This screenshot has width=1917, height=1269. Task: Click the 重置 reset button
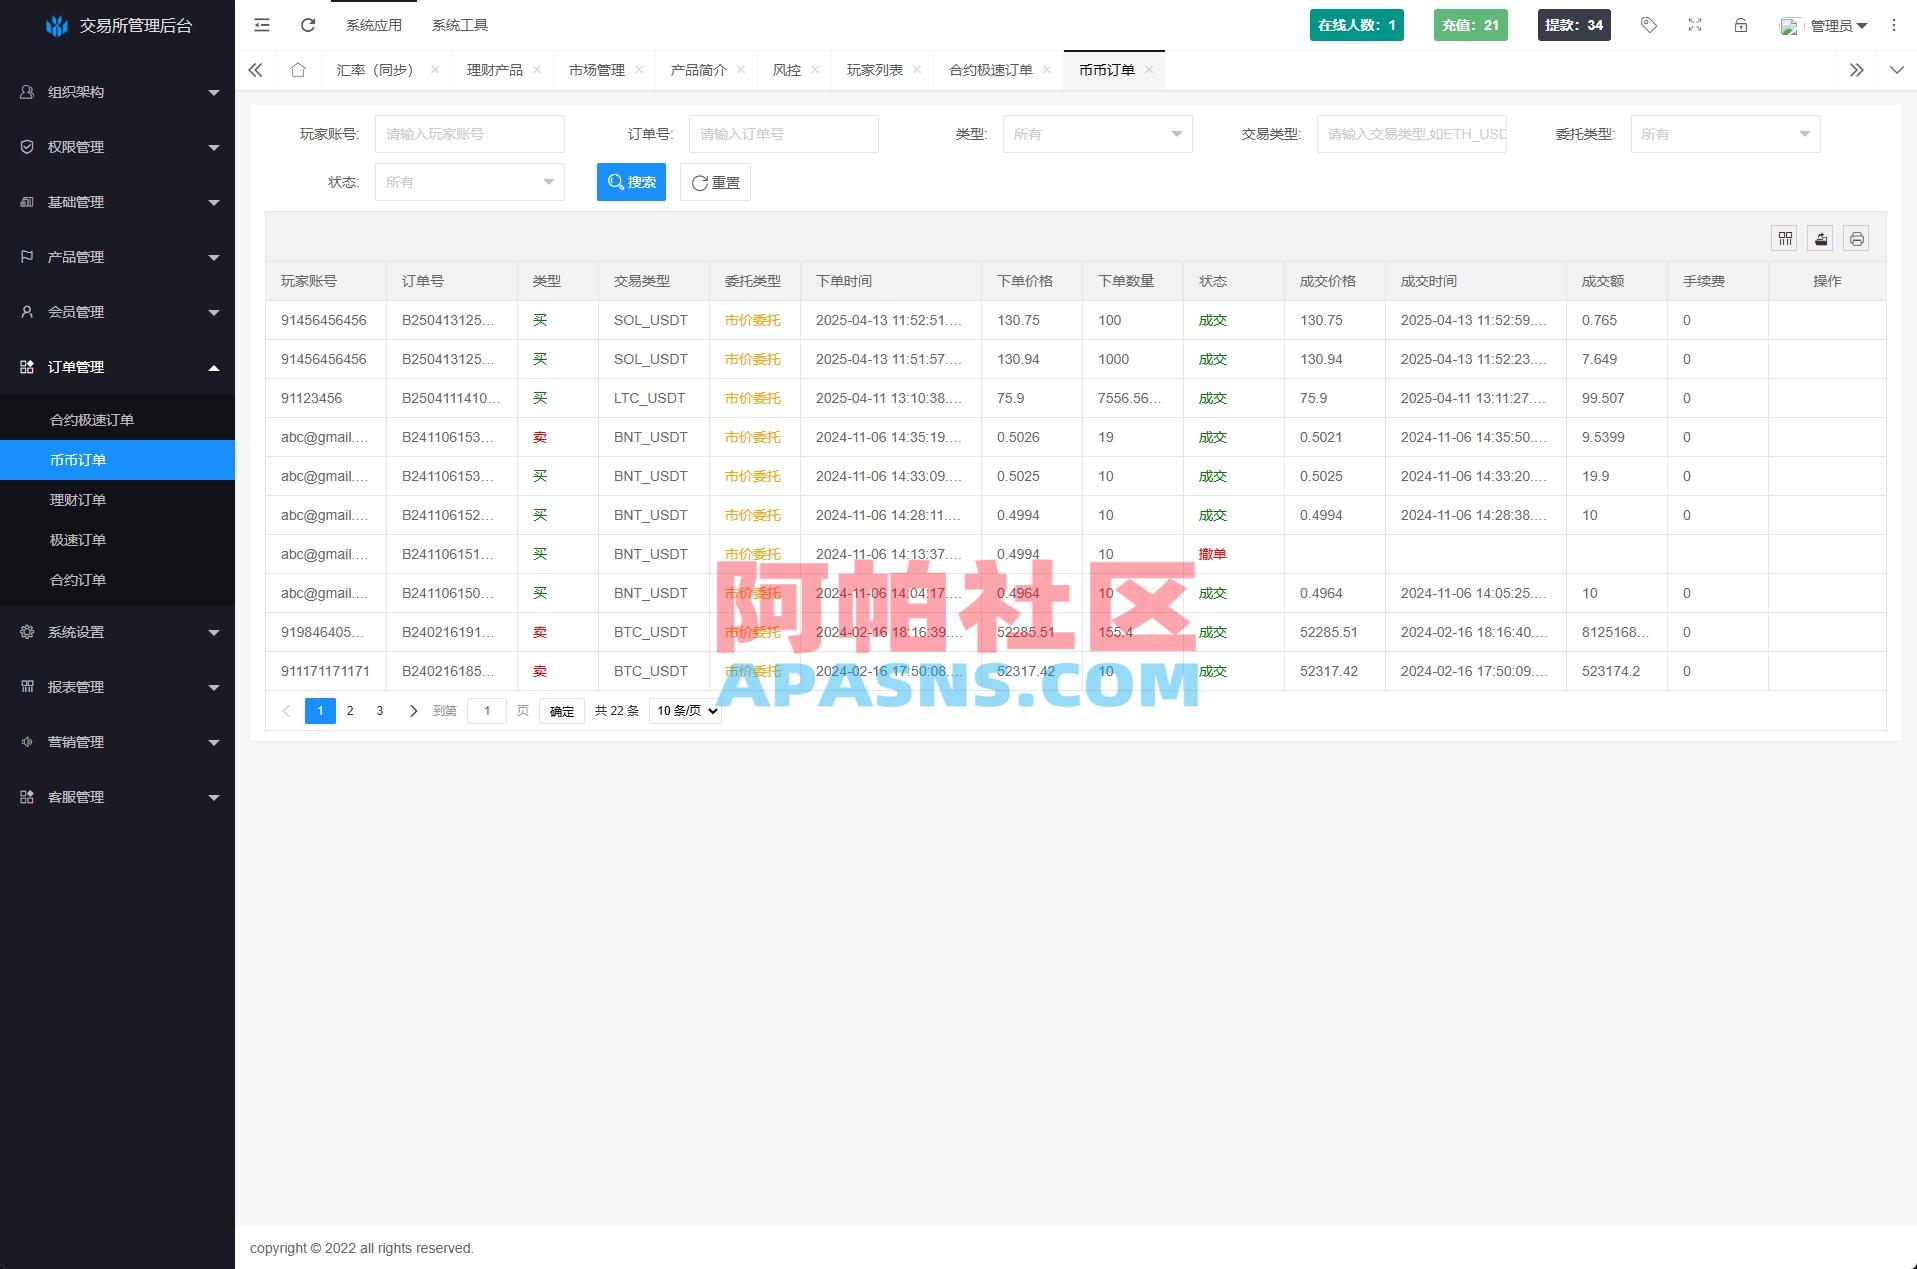pyautogui.click(x=715, y=182)
